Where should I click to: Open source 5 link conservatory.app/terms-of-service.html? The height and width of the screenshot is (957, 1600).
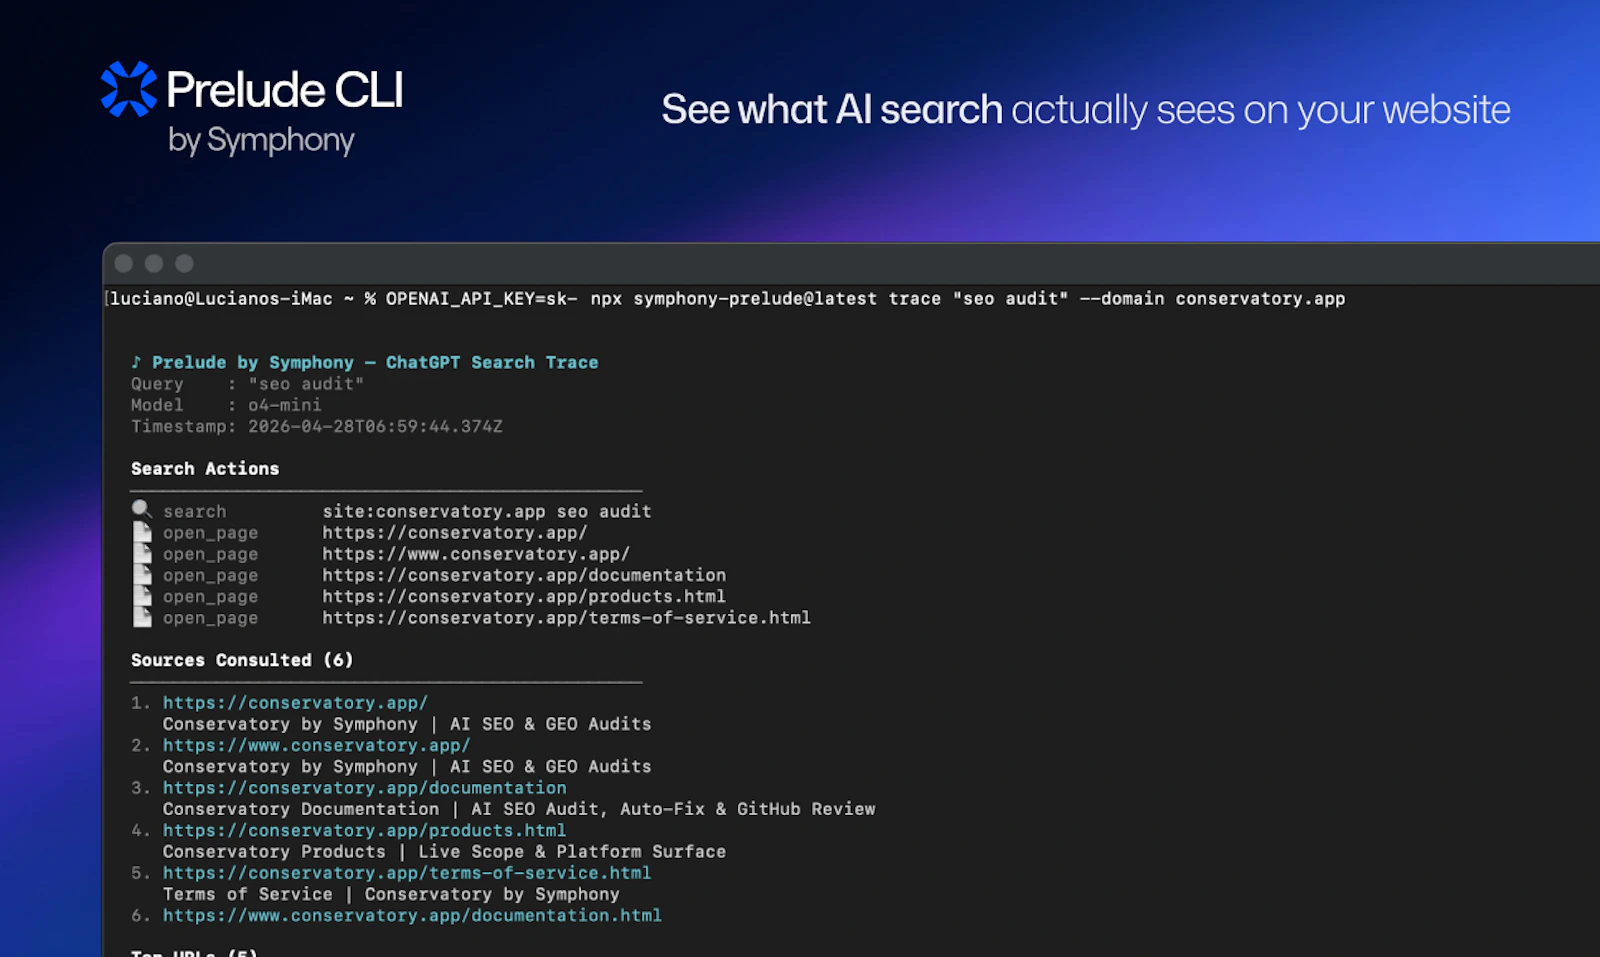(x=407, y=873)
